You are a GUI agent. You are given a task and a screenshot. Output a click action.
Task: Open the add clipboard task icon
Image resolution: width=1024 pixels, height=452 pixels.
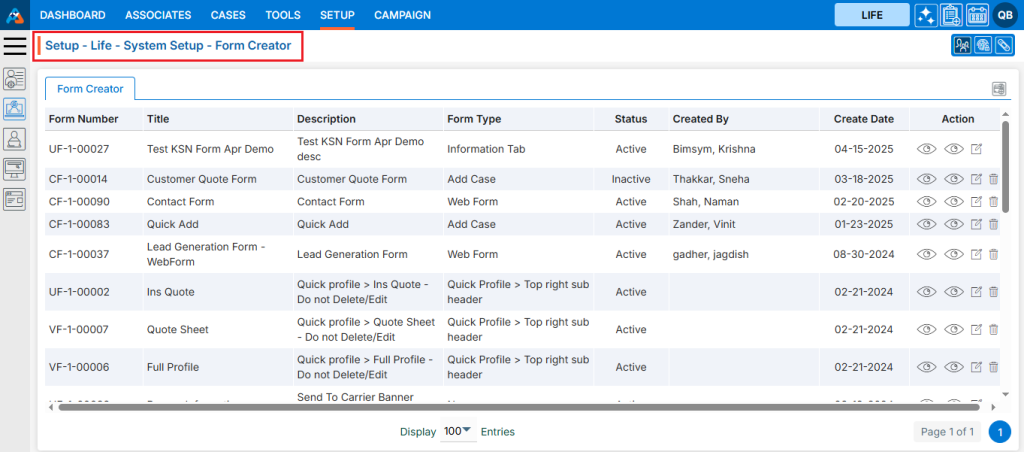[x=951, y=15]
